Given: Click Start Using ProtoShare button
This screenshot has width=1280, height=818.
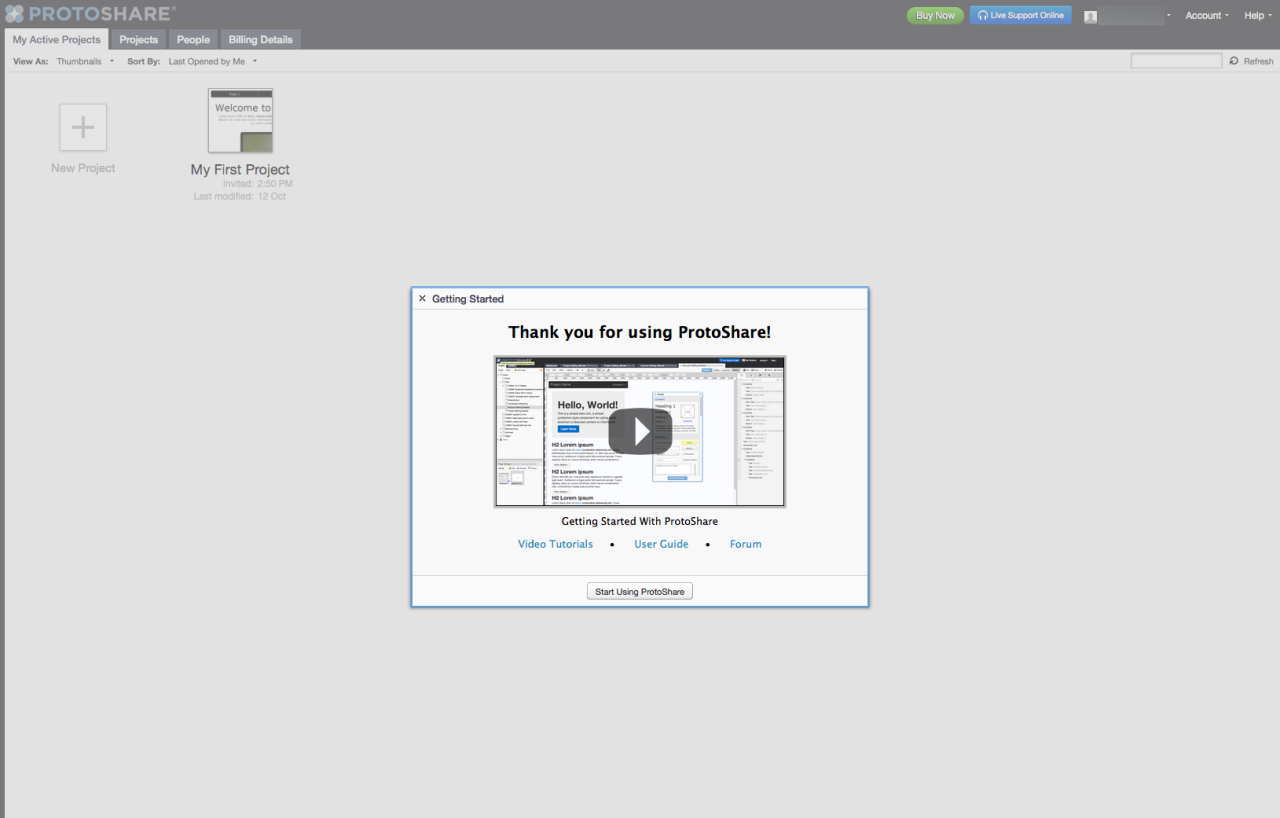Looking at the screenshot, I should click(x=639, y=592).
